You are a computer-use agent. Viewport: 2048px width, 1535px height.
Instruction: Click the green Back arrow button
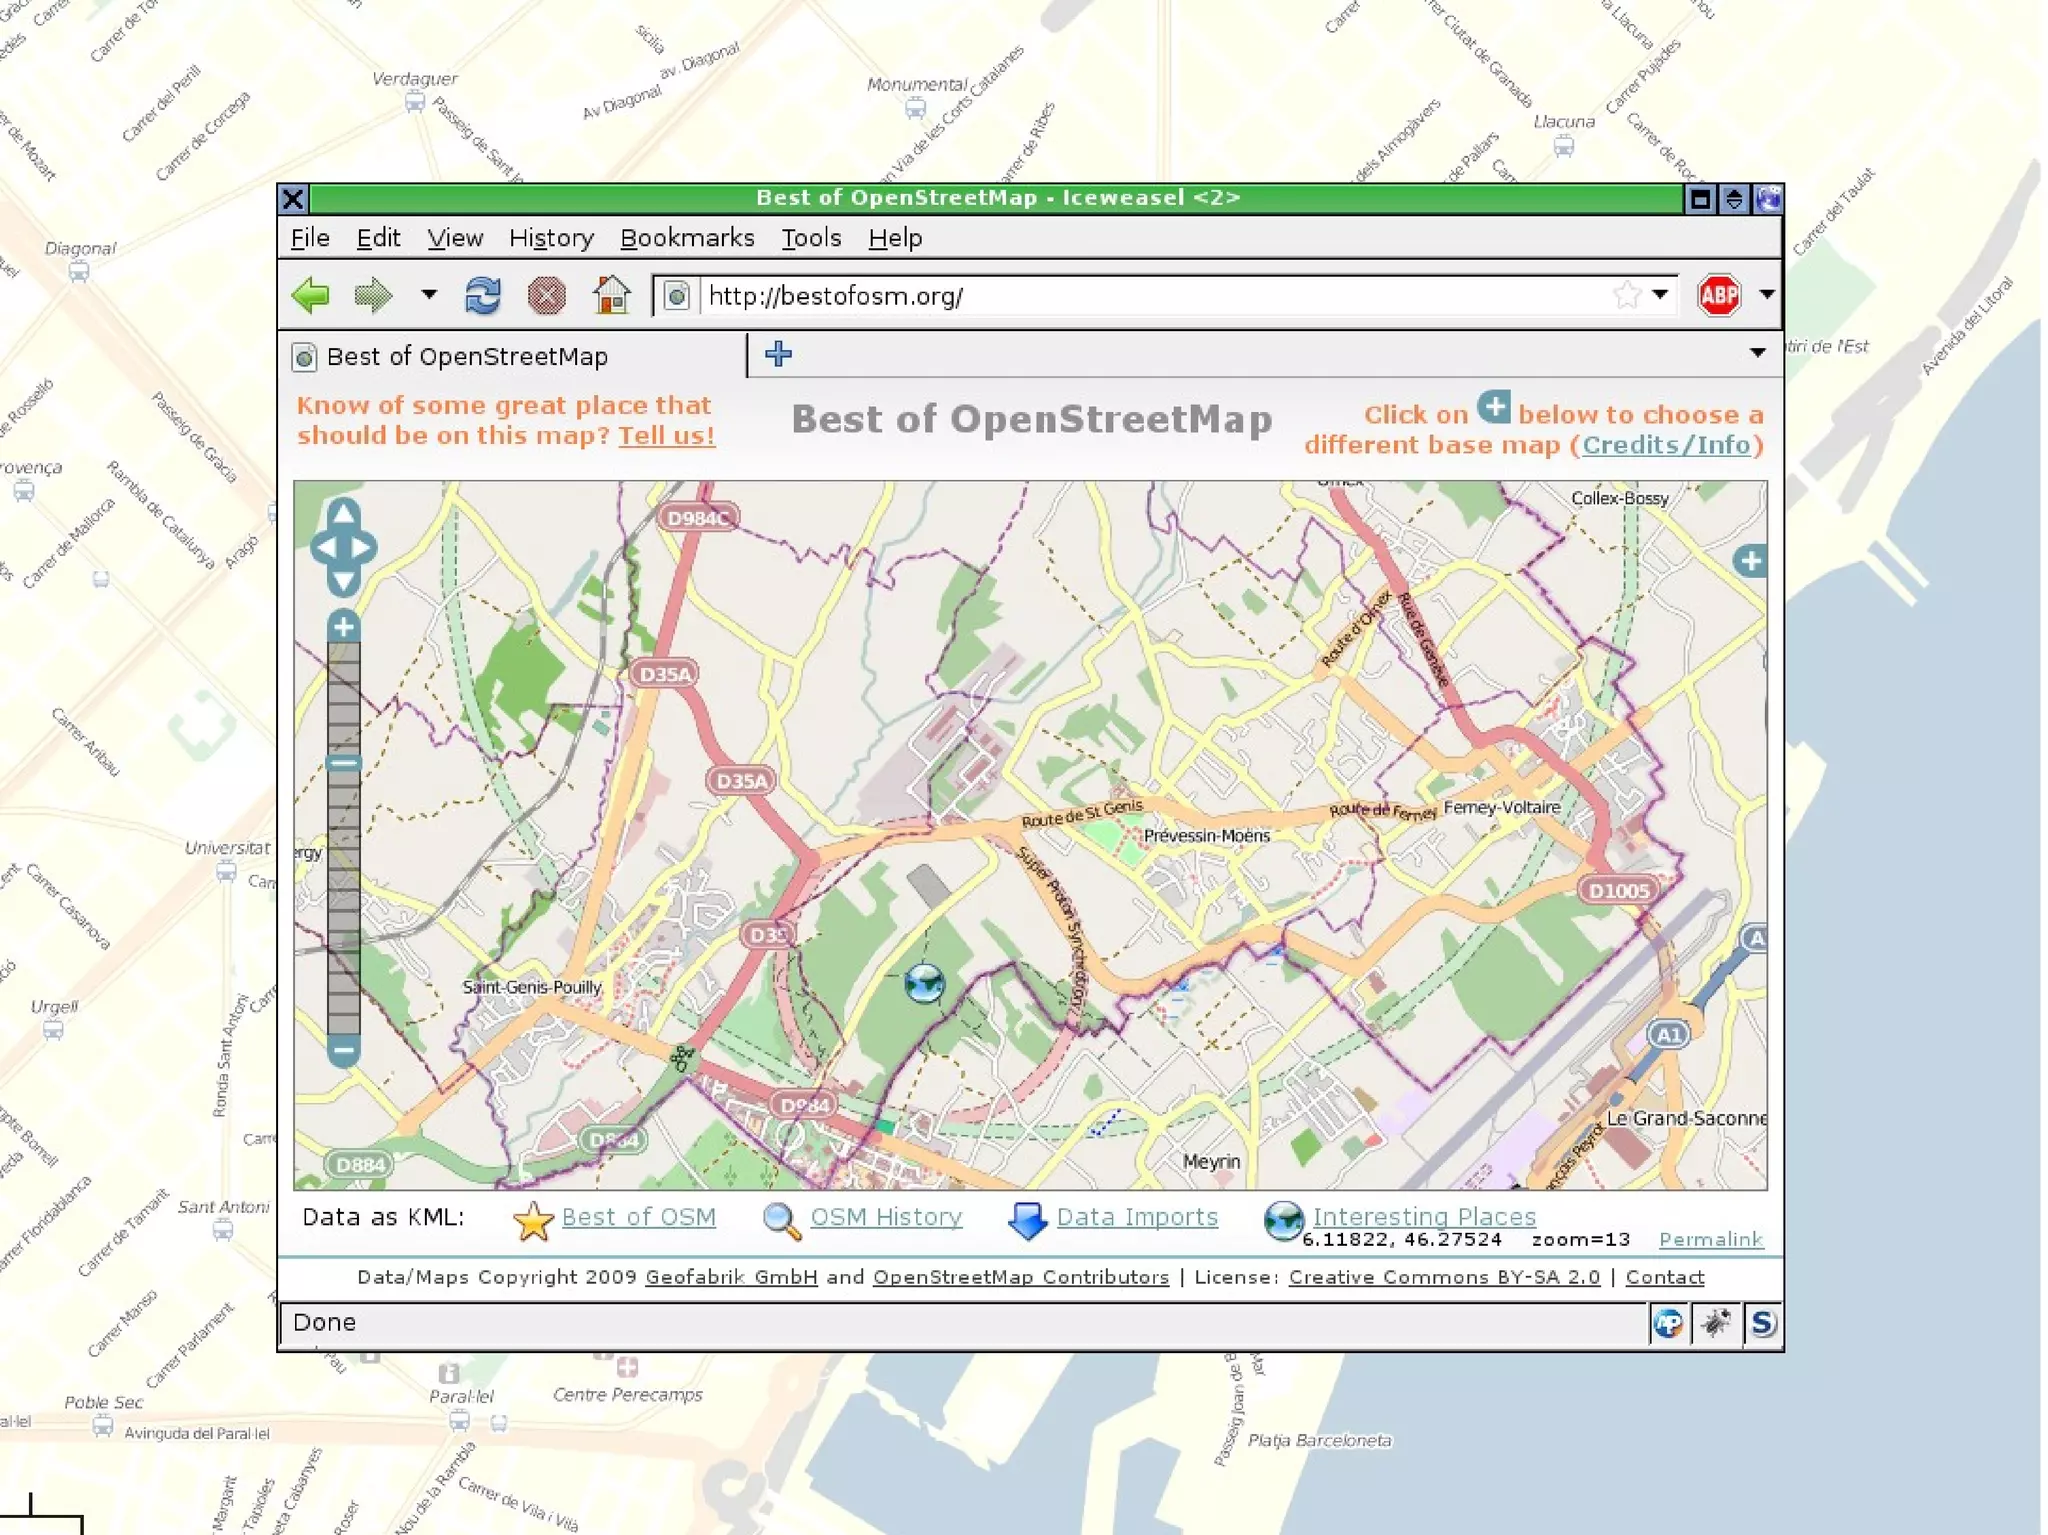[x=311, y=295]
